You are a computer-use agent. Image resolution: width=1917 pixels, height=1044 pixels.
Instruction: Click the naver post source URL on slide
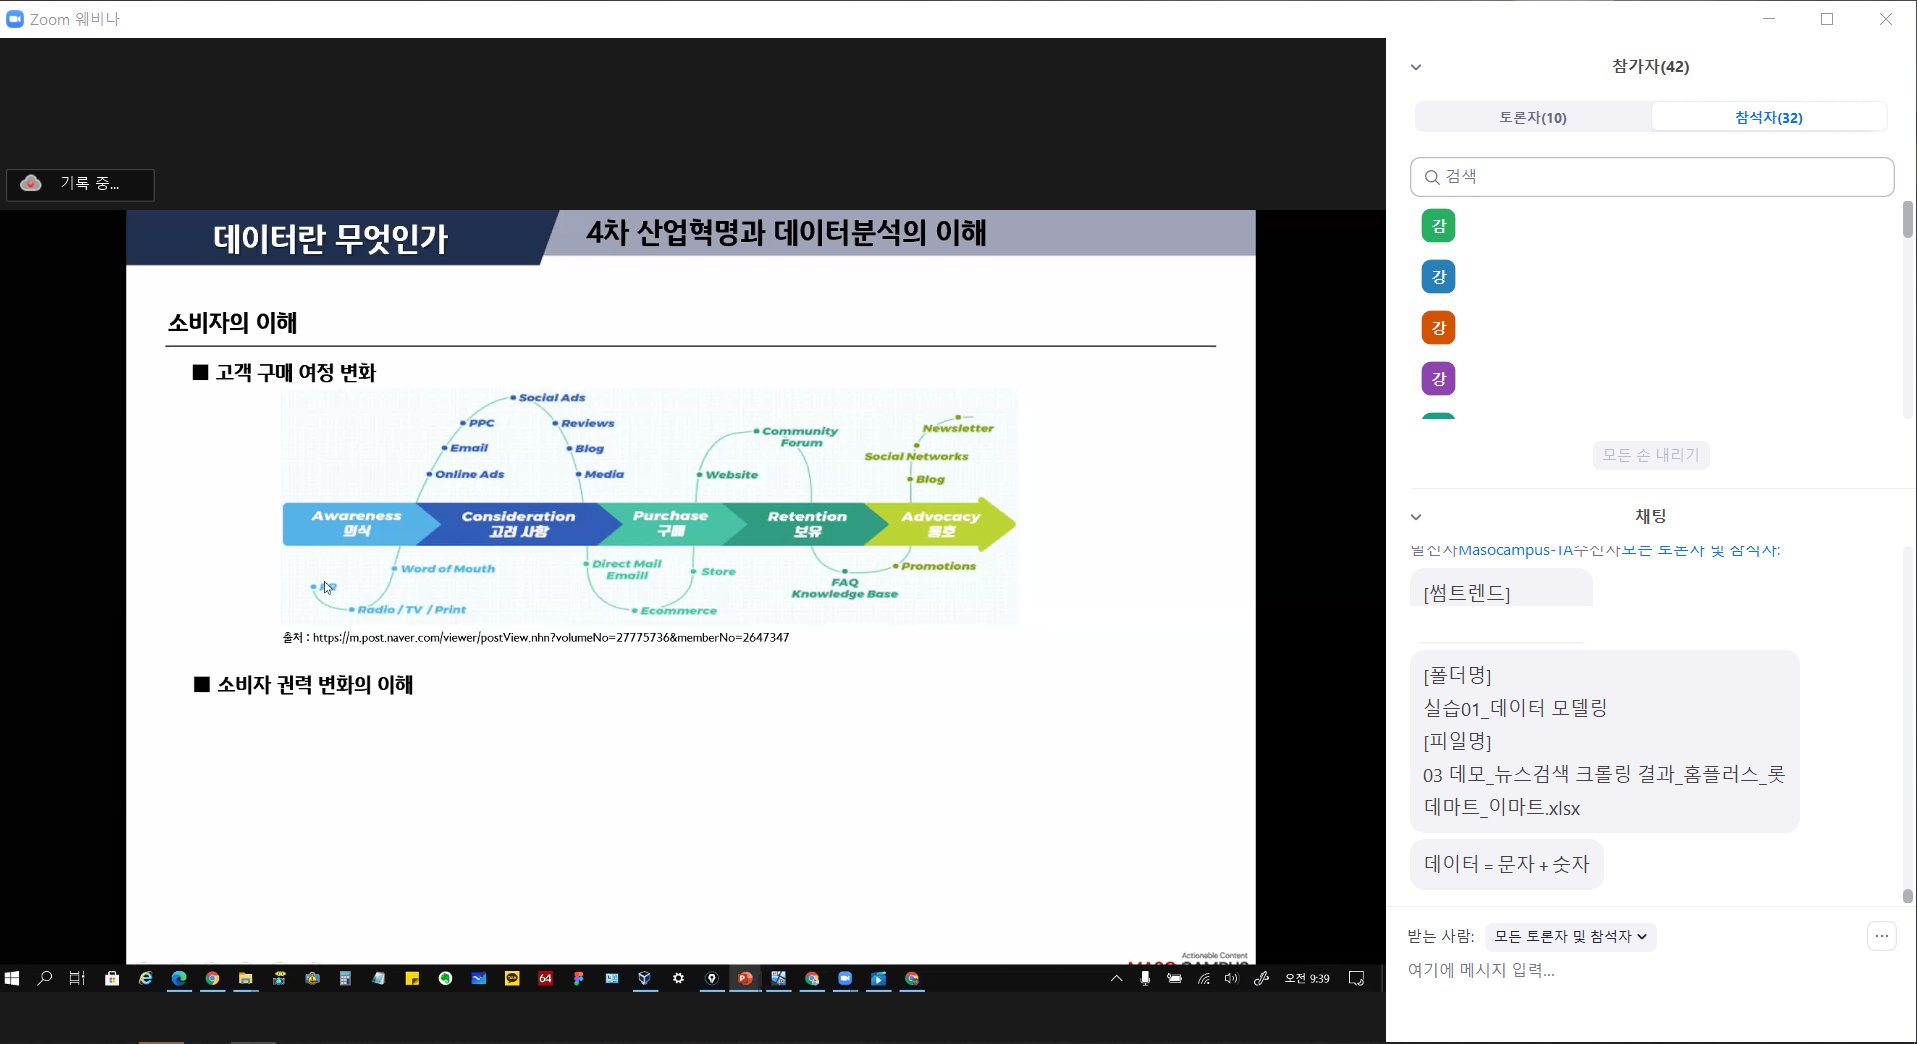pos(550,638)
